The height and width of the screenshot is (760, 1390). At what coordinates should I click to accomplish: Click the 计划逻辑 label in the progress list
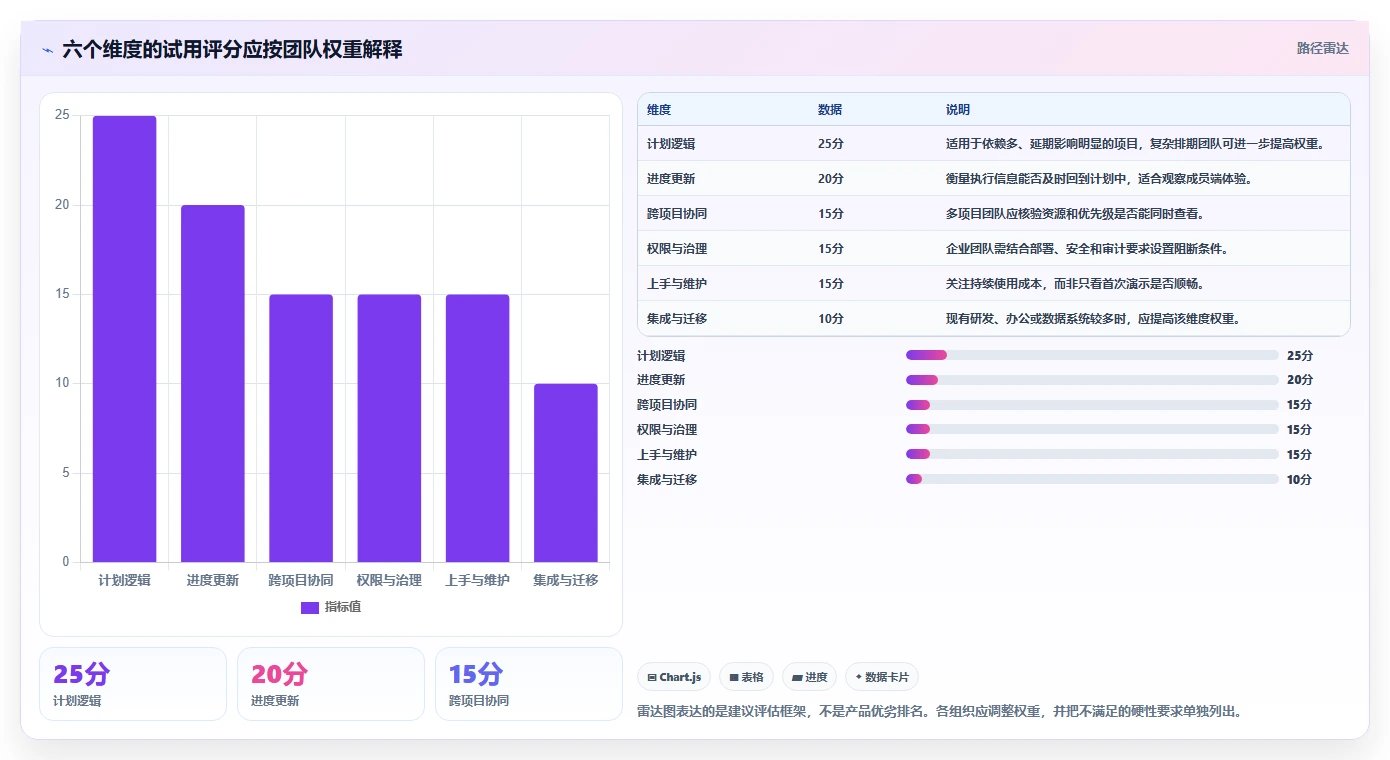click(661, 356)
